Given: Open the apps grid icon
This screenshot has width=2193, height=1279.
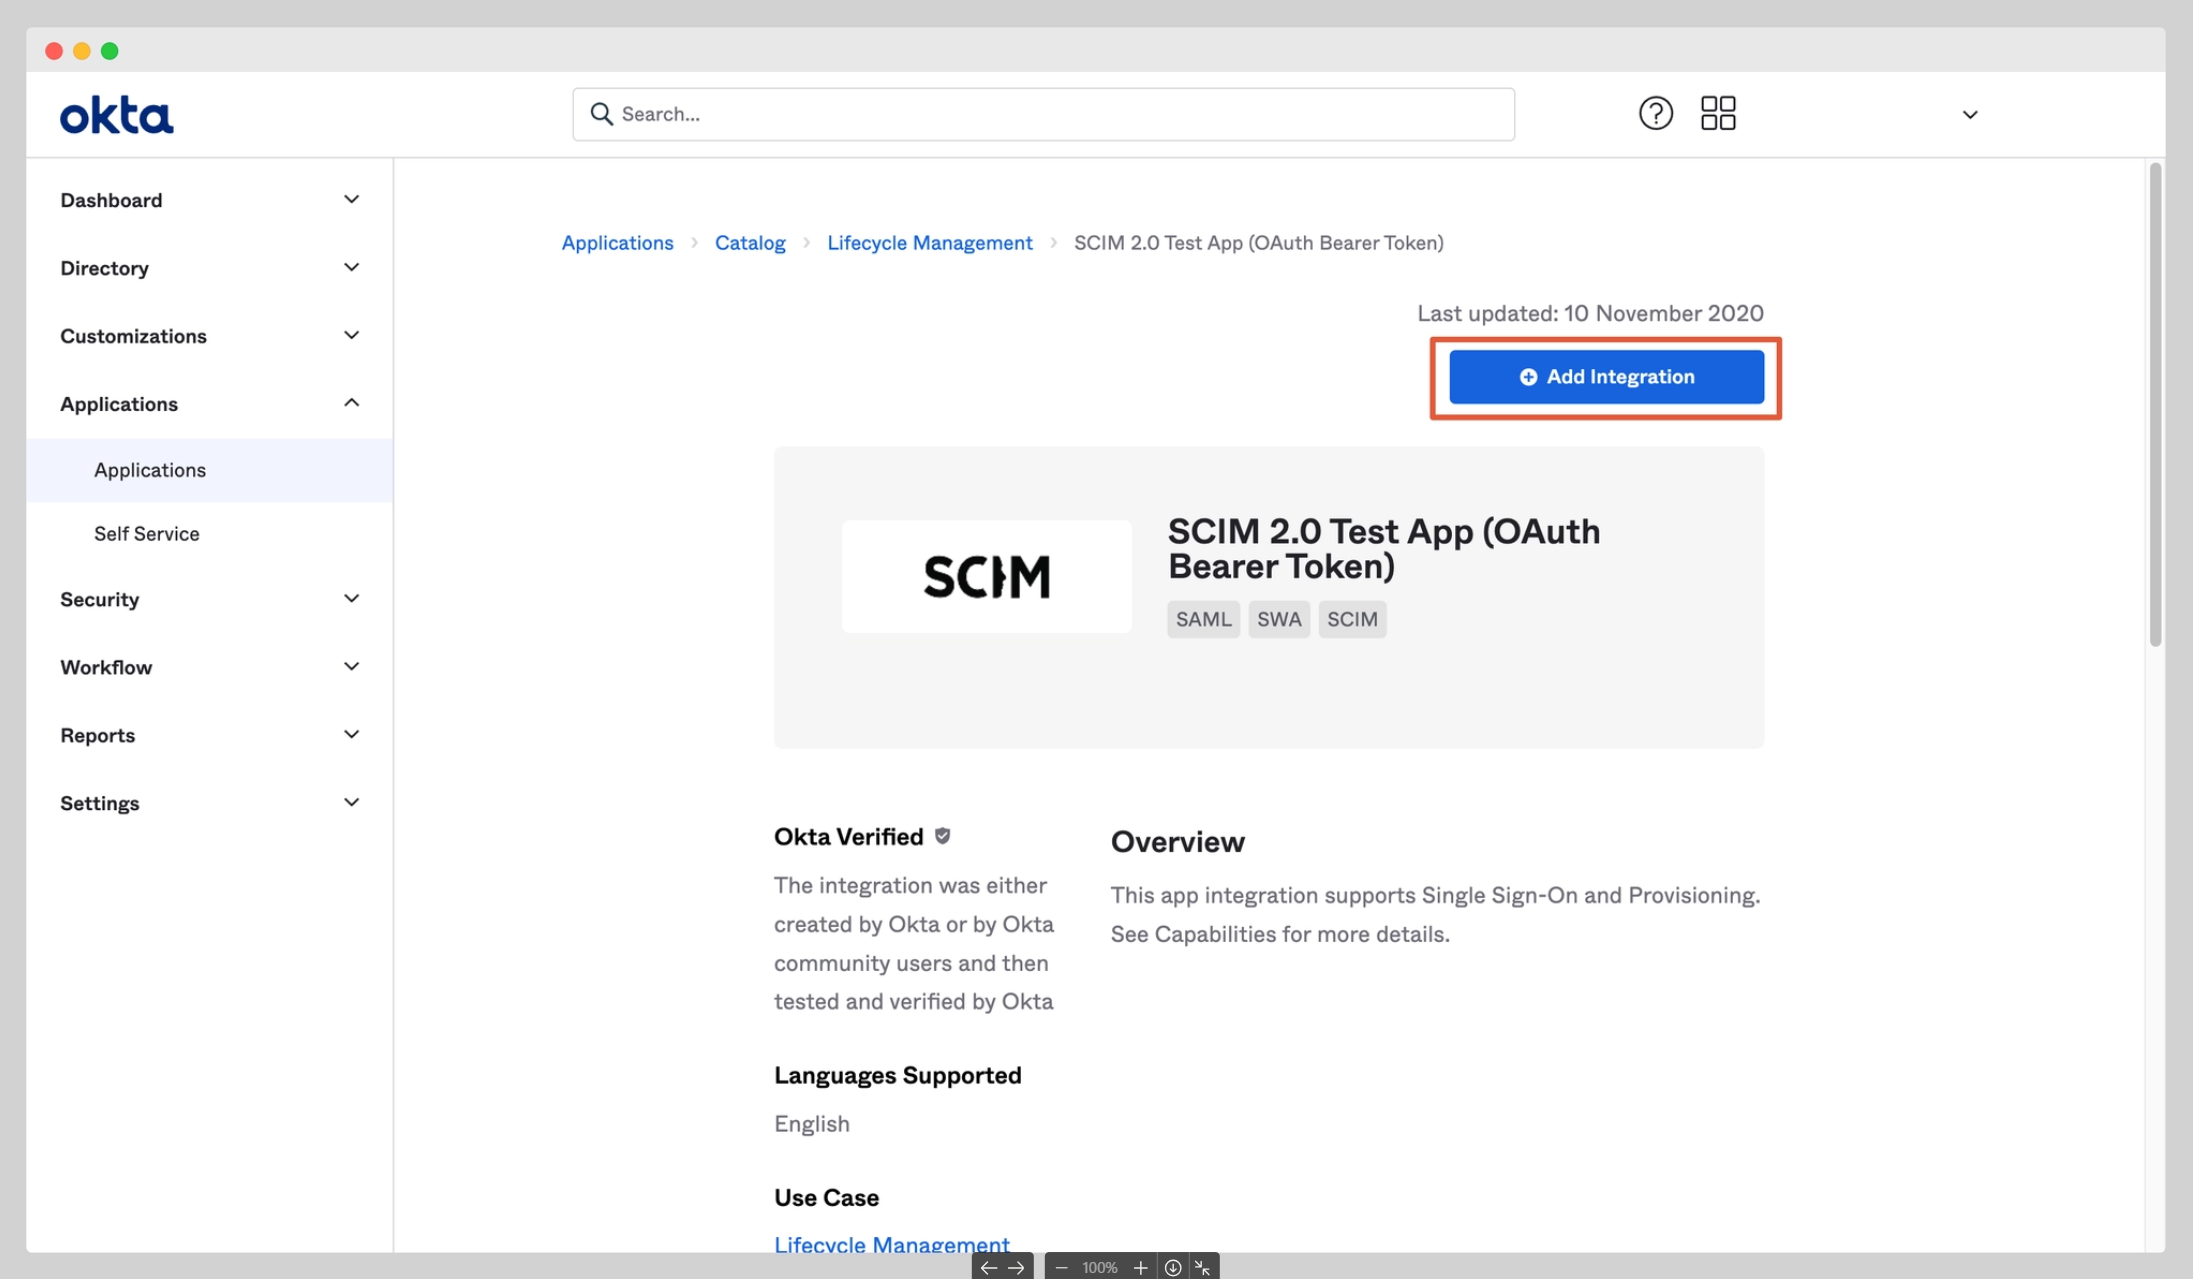Looking at the screenshot, I should 1717,113.
